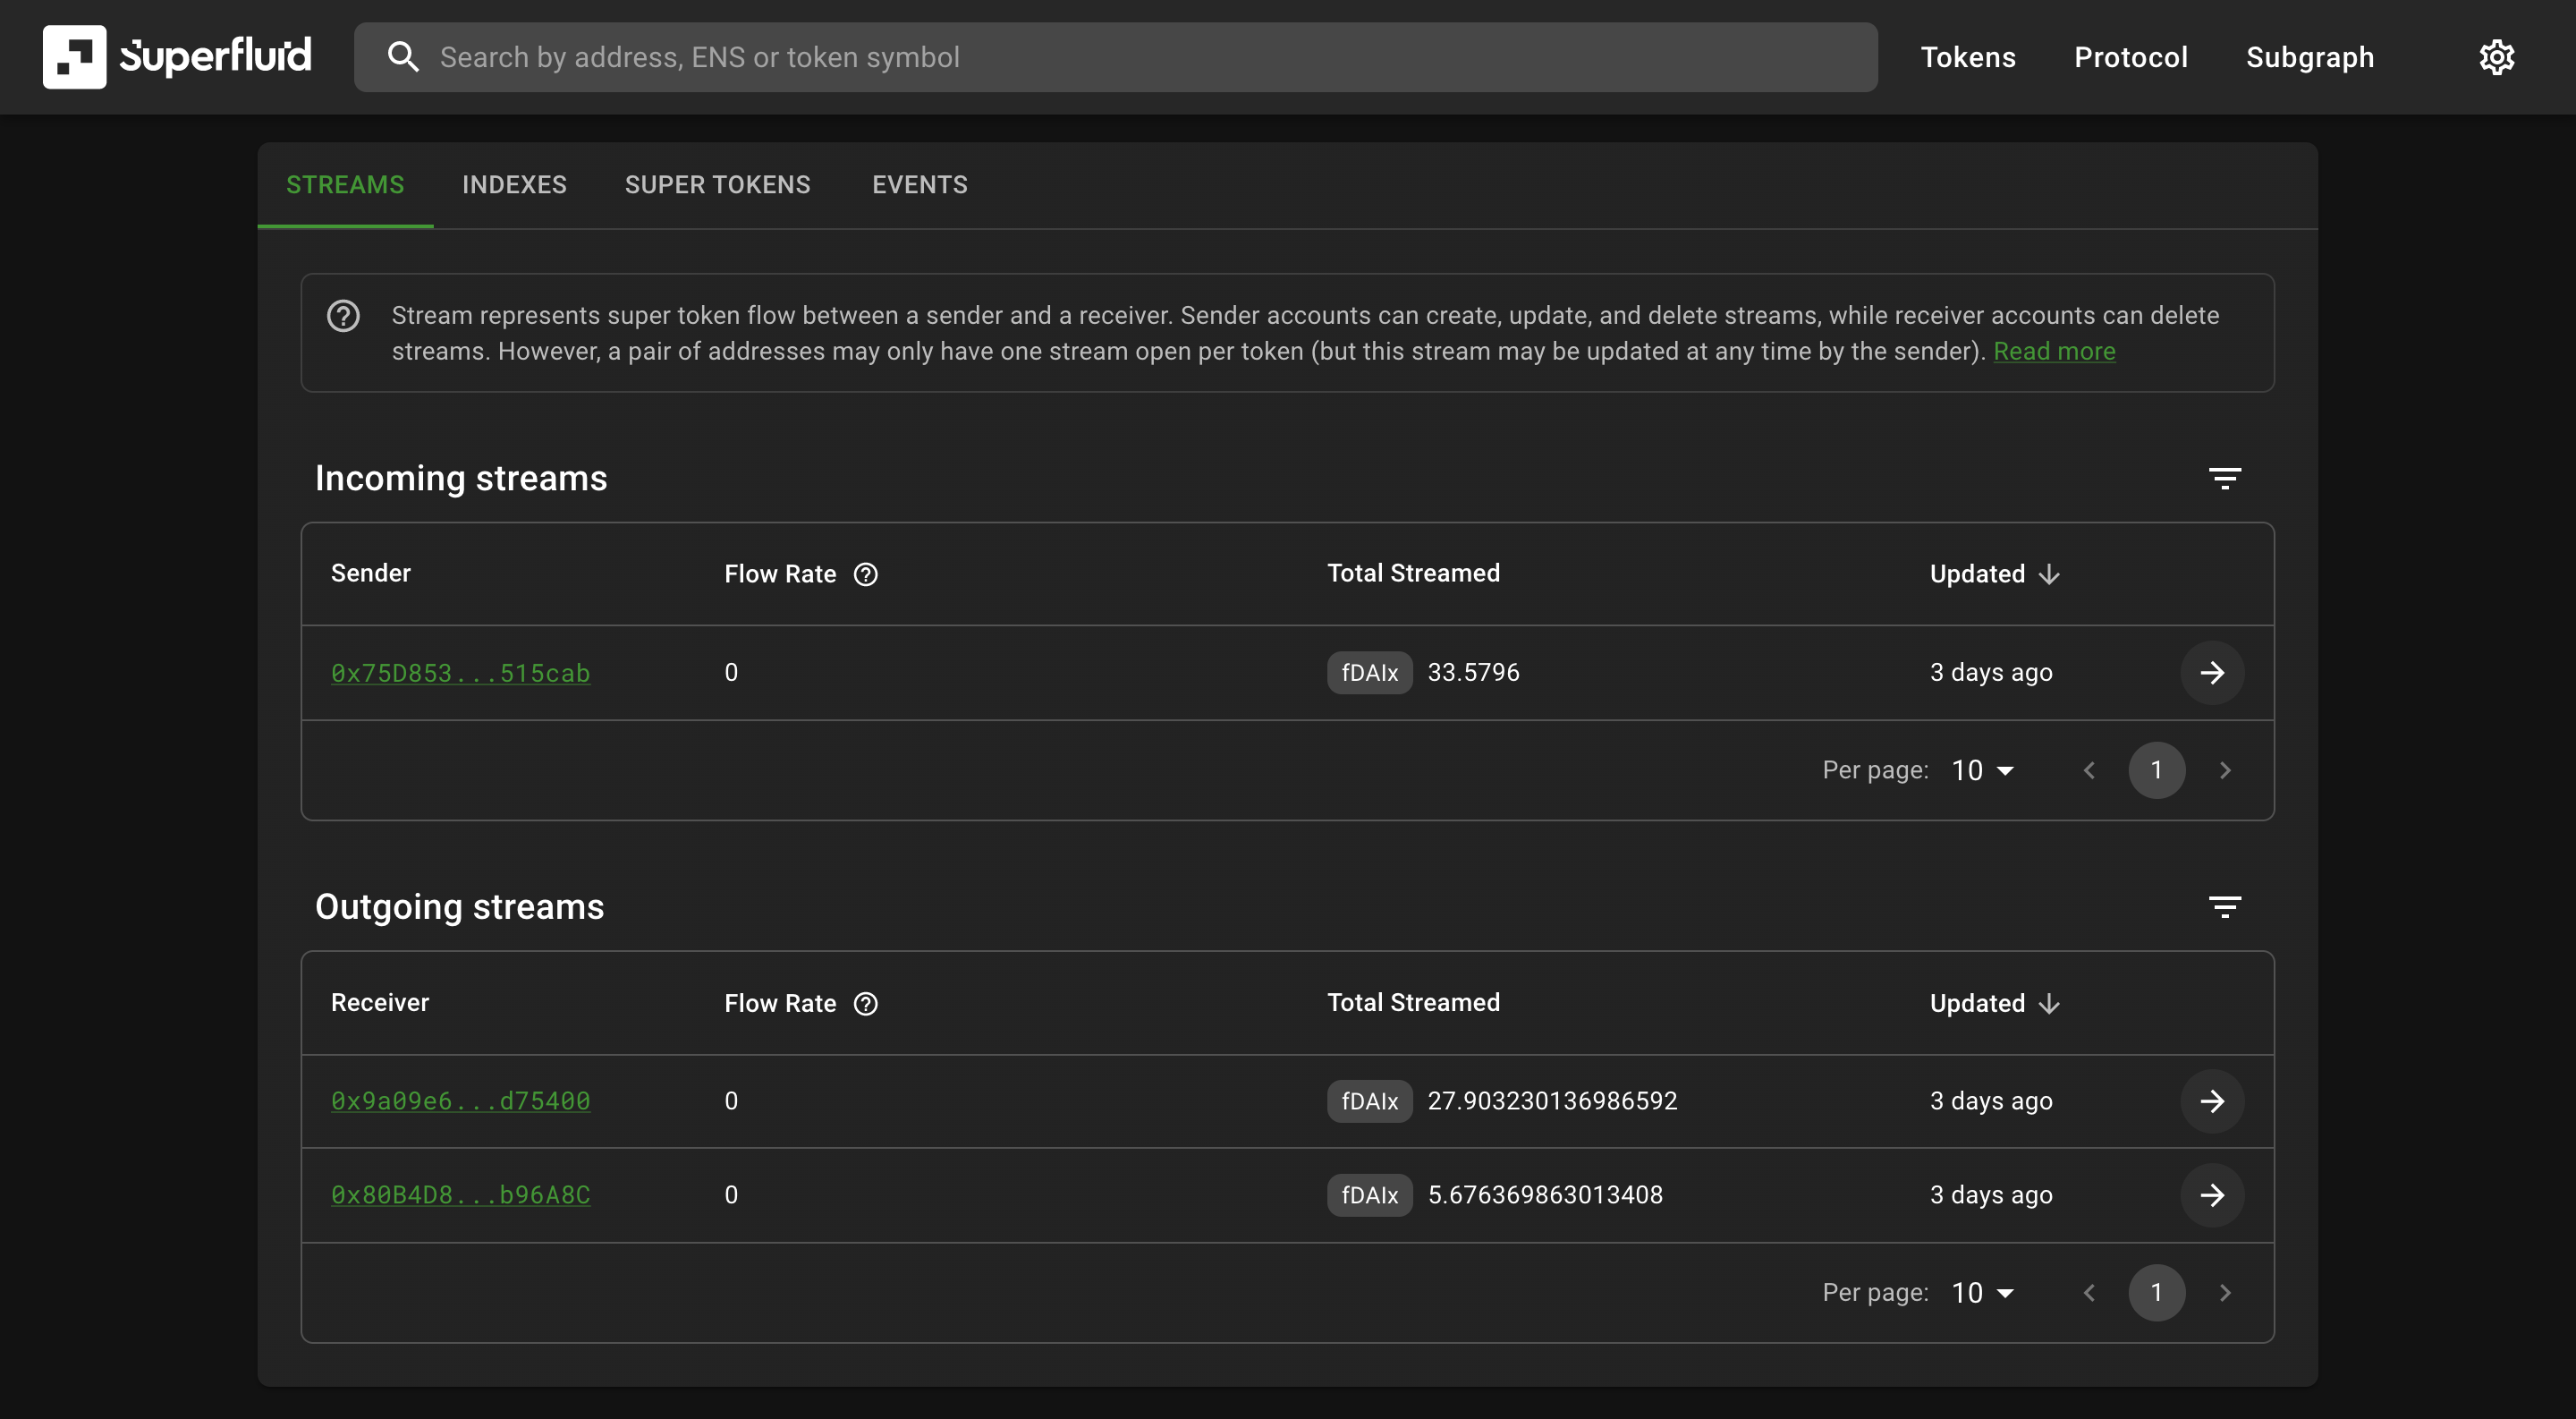The image size is (2576, 1419).
Task: Switch to the Streams tab
Action: (x=345, y=185)
